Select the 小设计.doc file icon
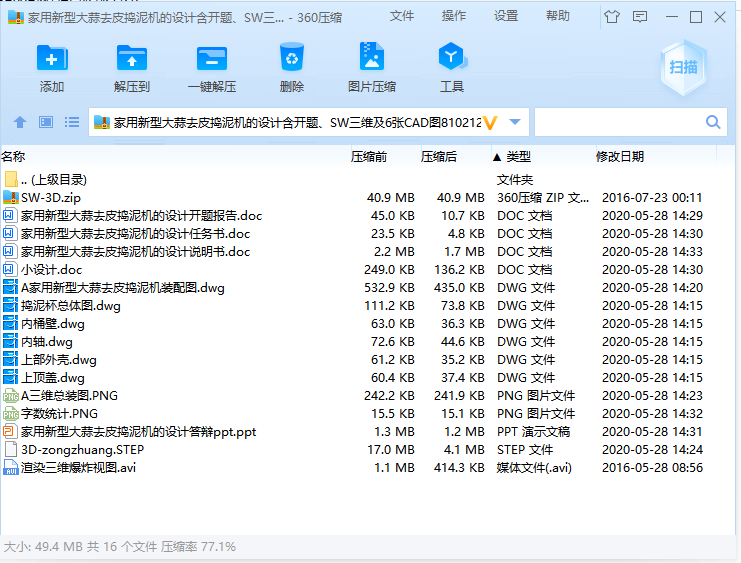Image resolution: width=741 pixels, height=563 pixels. pyautogui.click(x=9, y=269)
